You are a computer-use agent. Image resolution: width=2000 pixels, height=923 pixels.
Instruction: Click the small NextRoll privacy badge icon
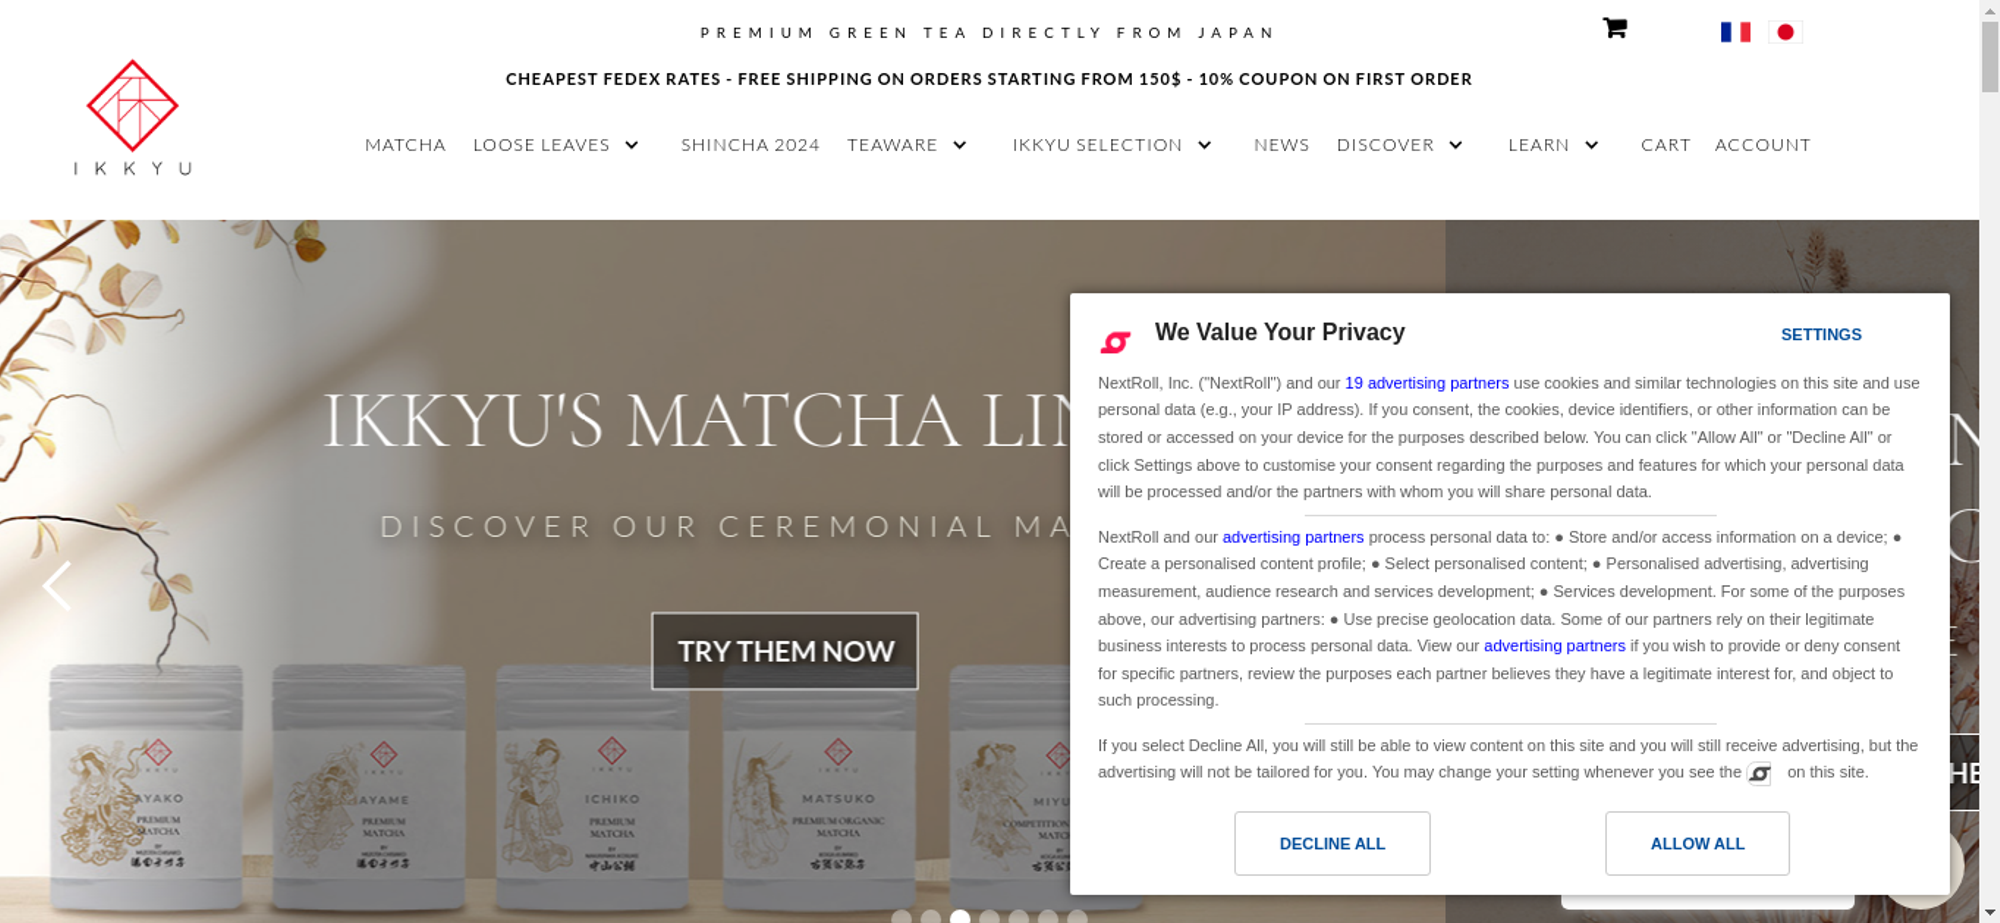(1759, 773)
